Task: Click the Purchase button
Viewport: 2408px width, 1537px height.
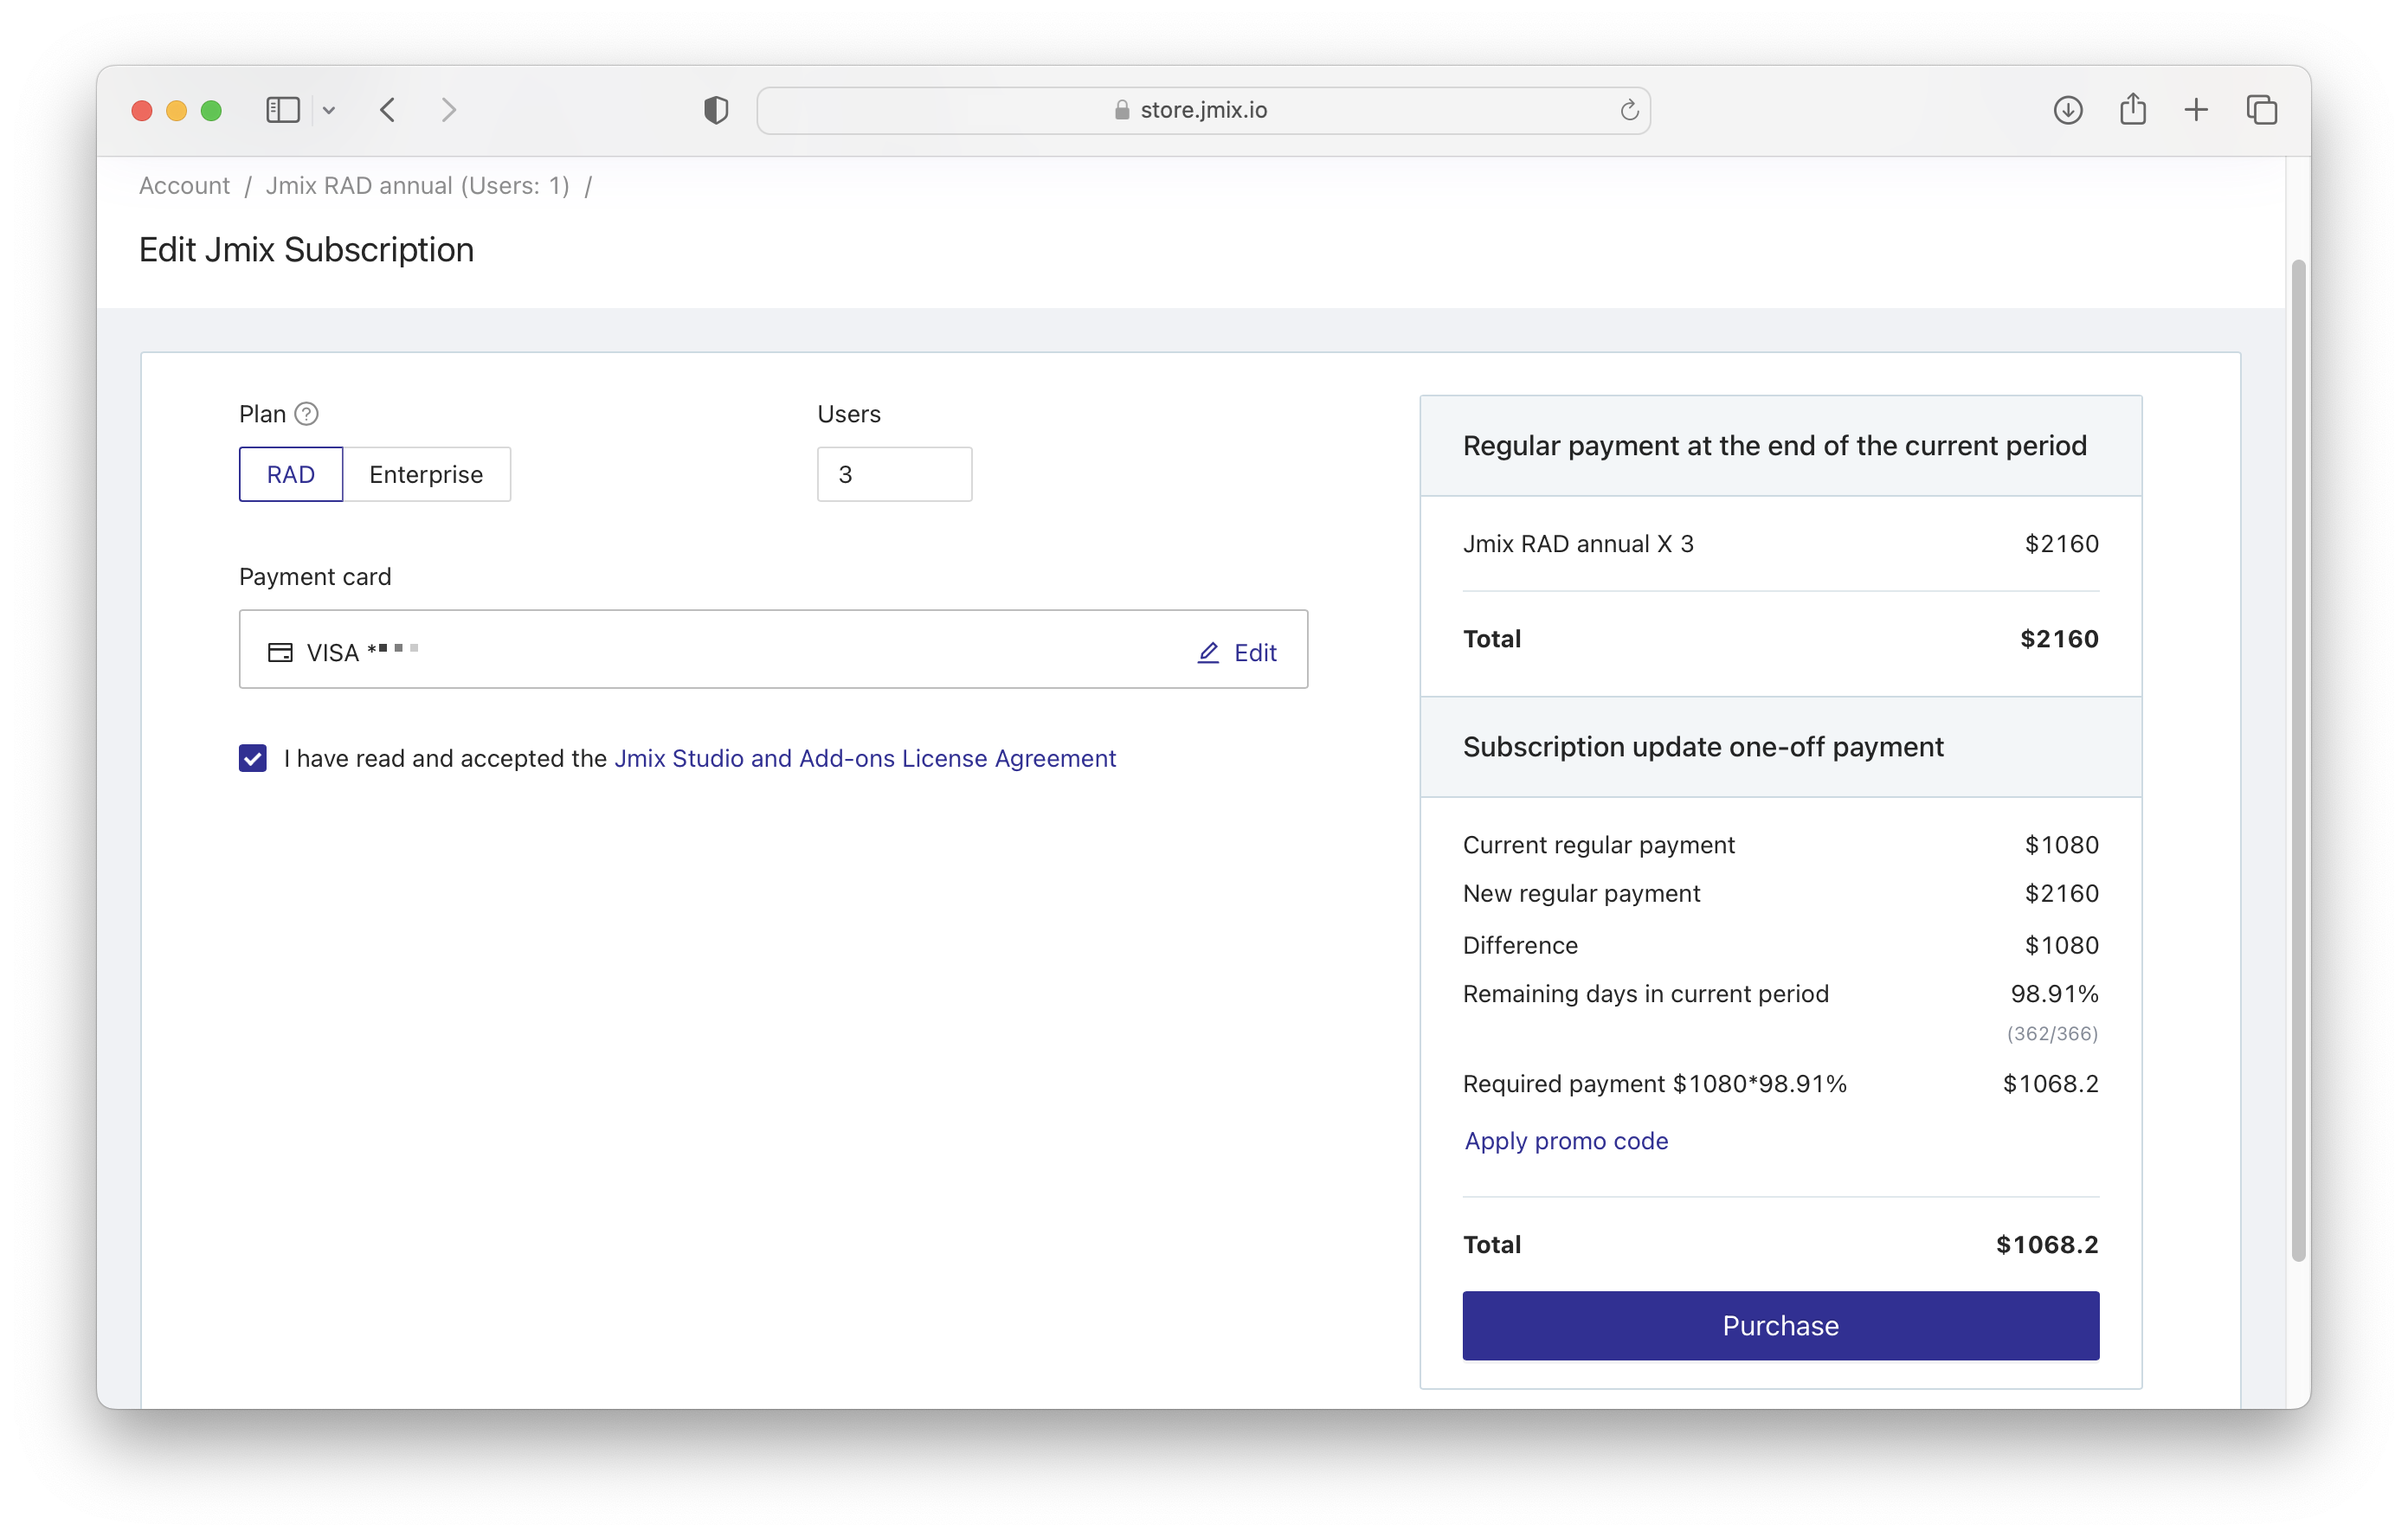Action: 1780,1325
